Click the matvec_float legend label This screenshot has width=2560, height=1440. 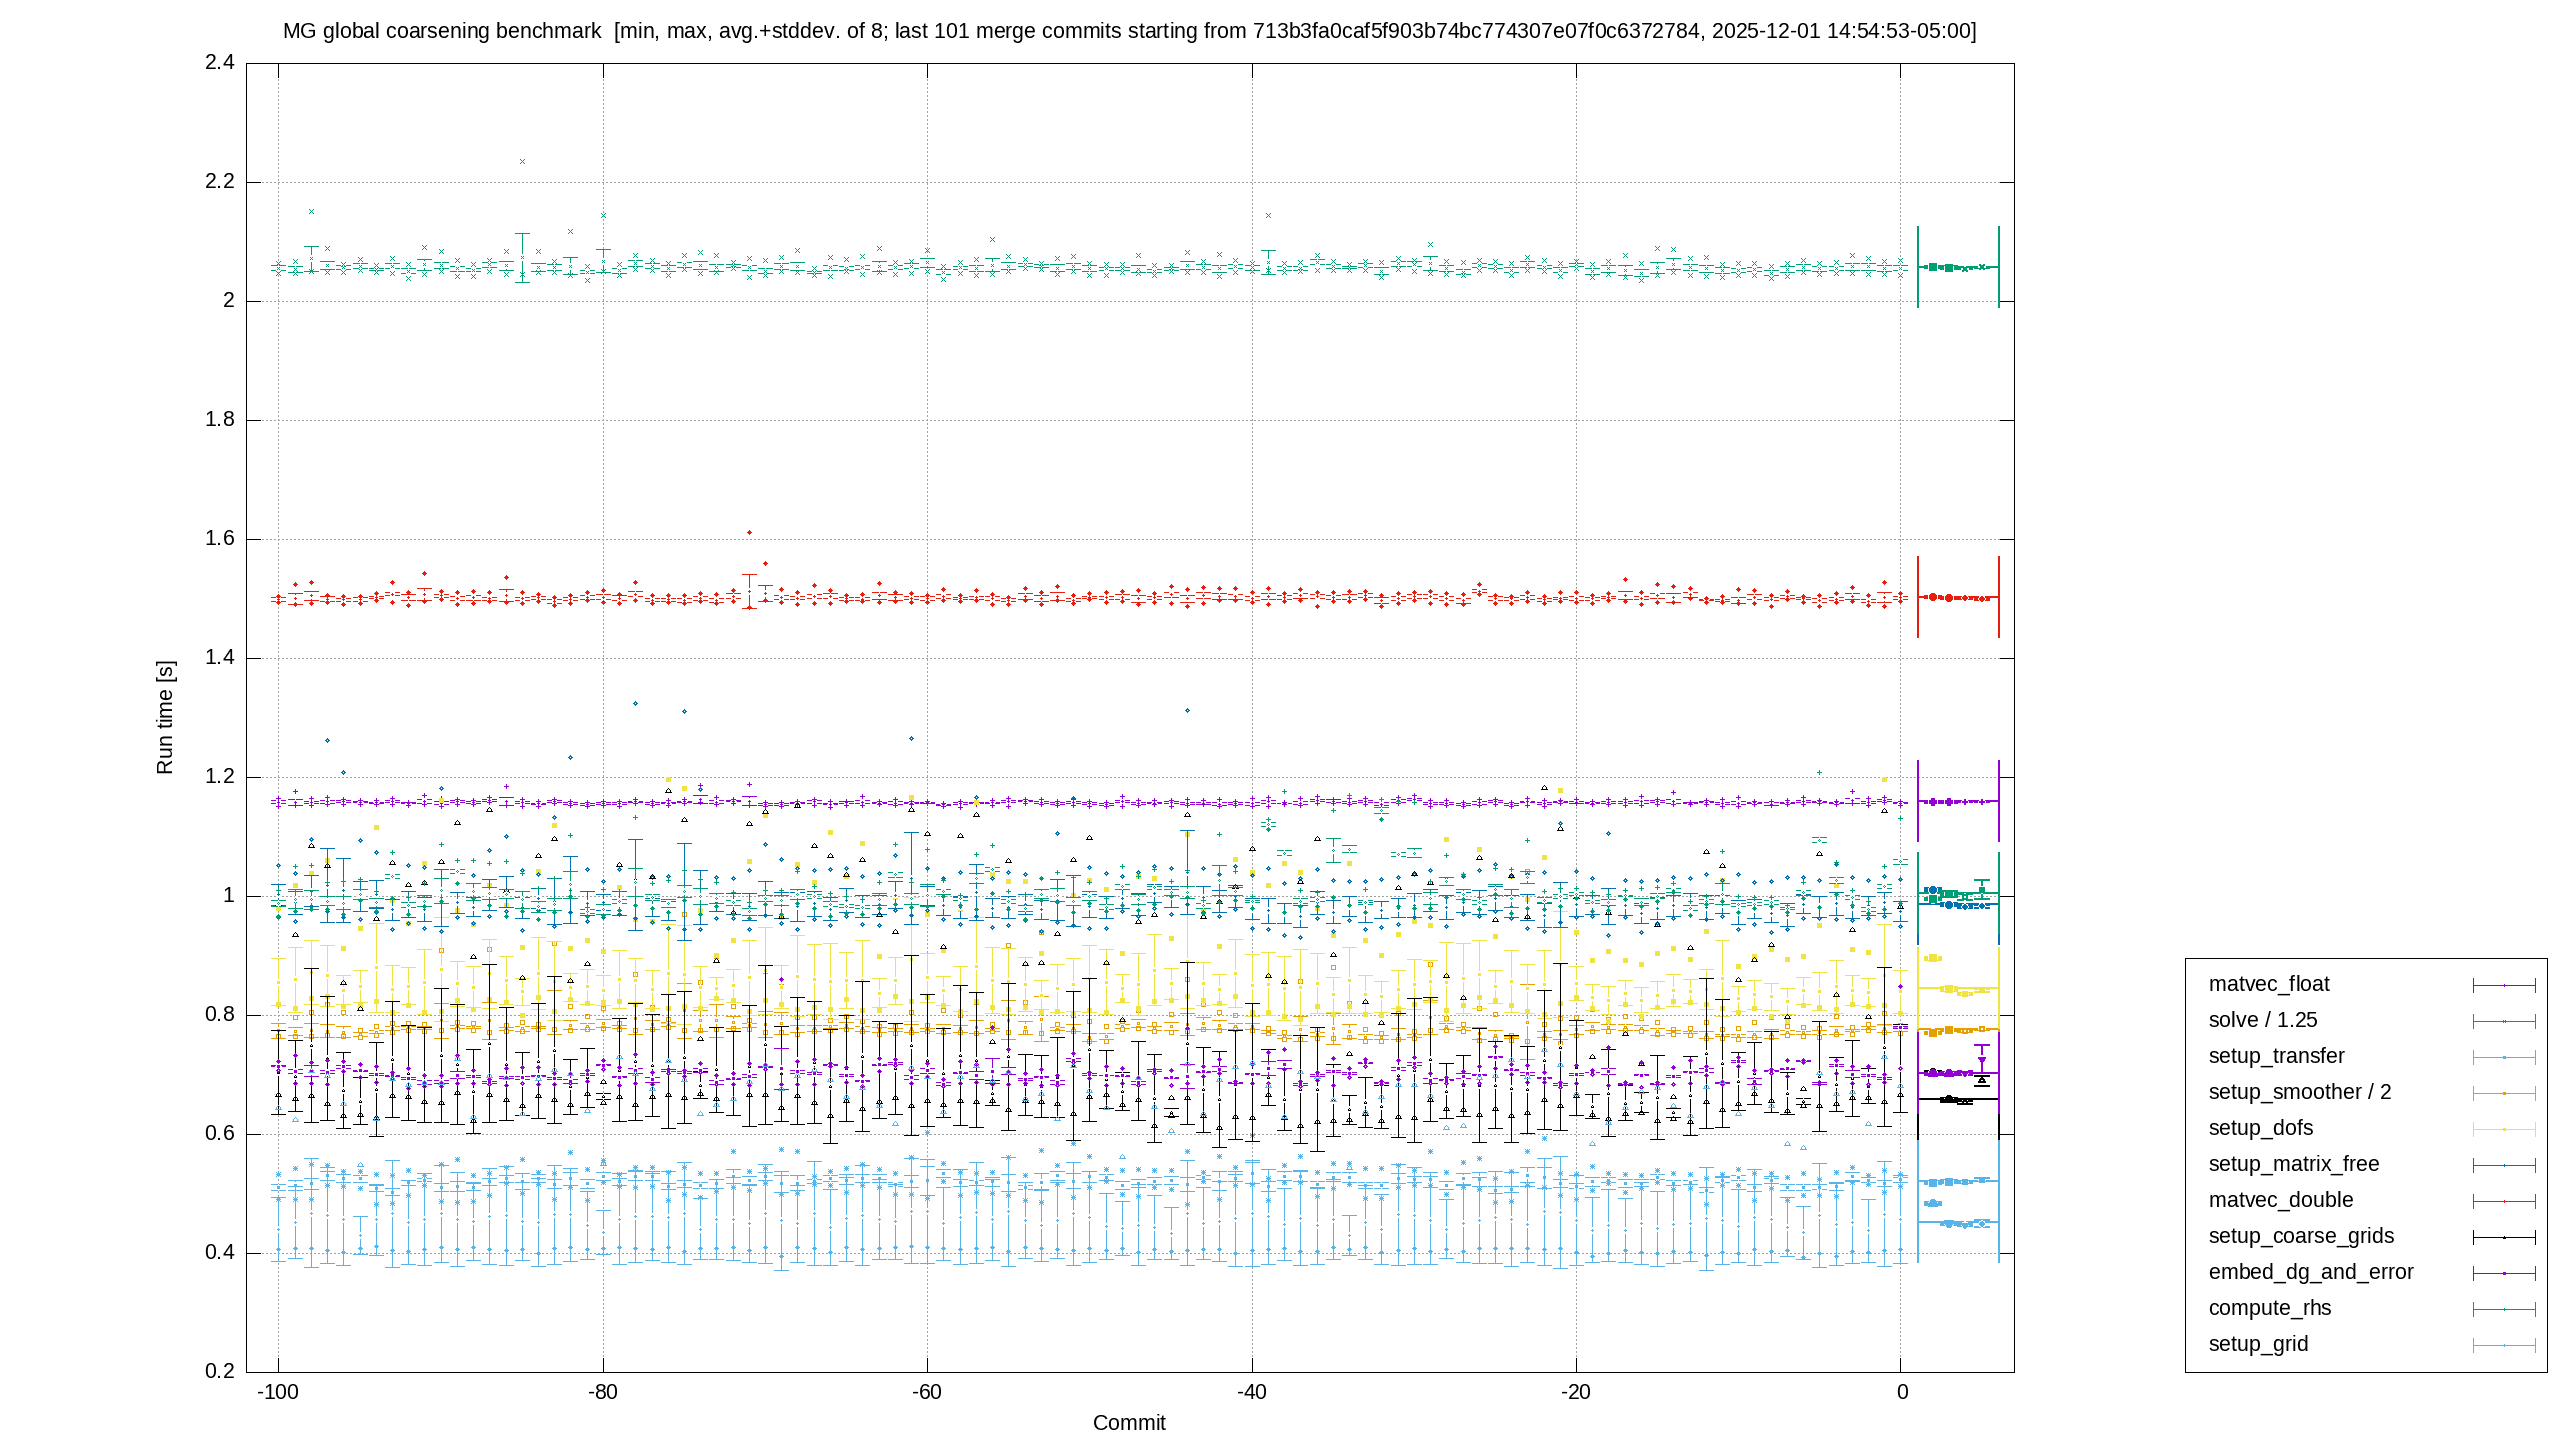coord(2268,984)
